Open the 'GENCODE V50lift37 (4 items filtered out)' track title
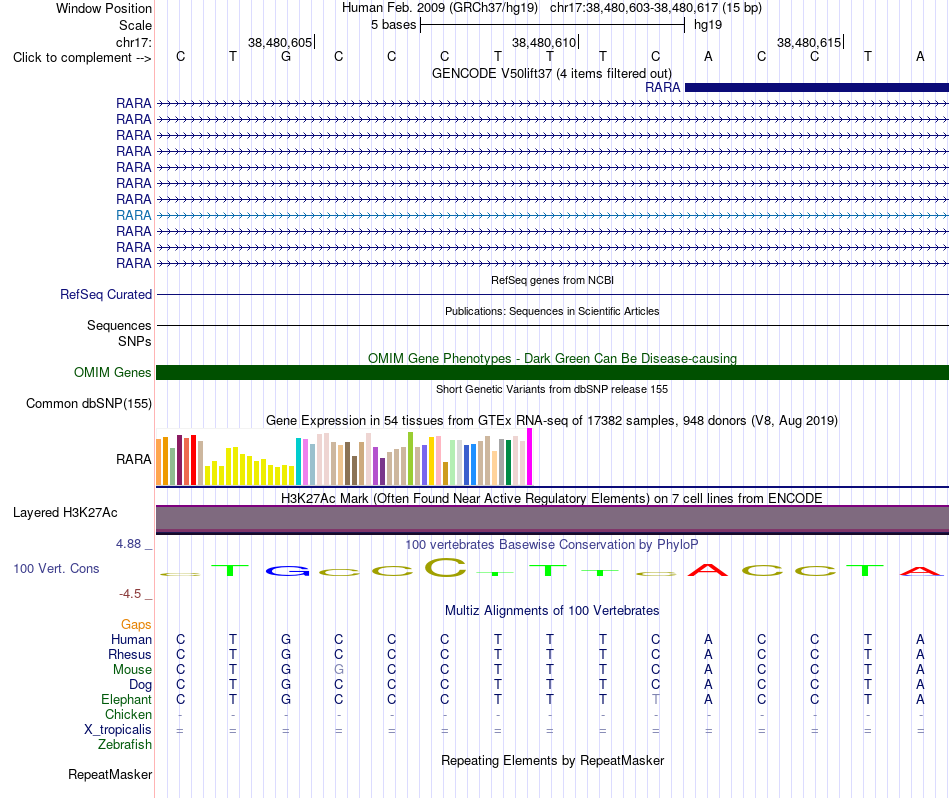Image resolution: width=950 pixels, height=798 pixels. 551,73
